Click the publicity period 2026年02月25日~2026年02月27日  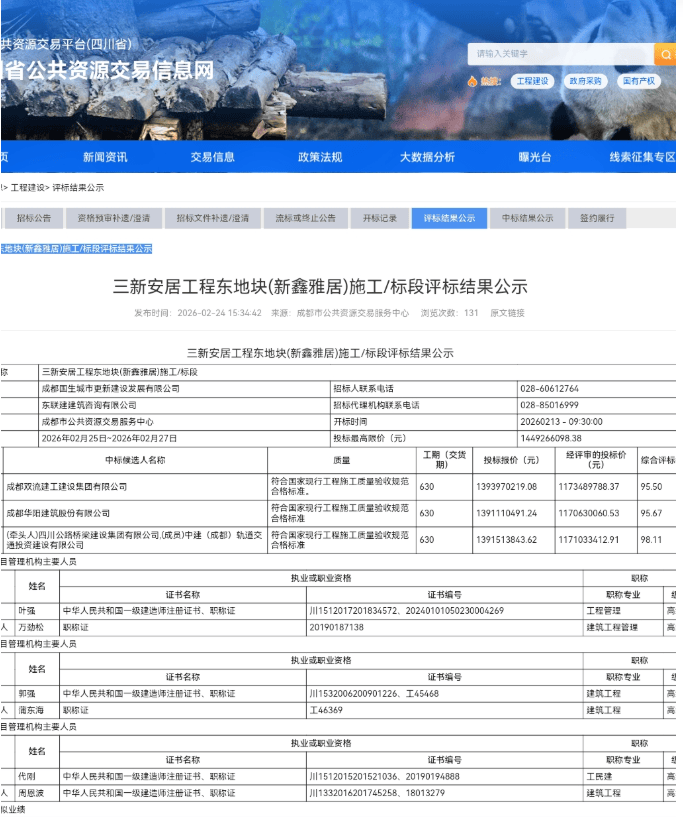109,439
